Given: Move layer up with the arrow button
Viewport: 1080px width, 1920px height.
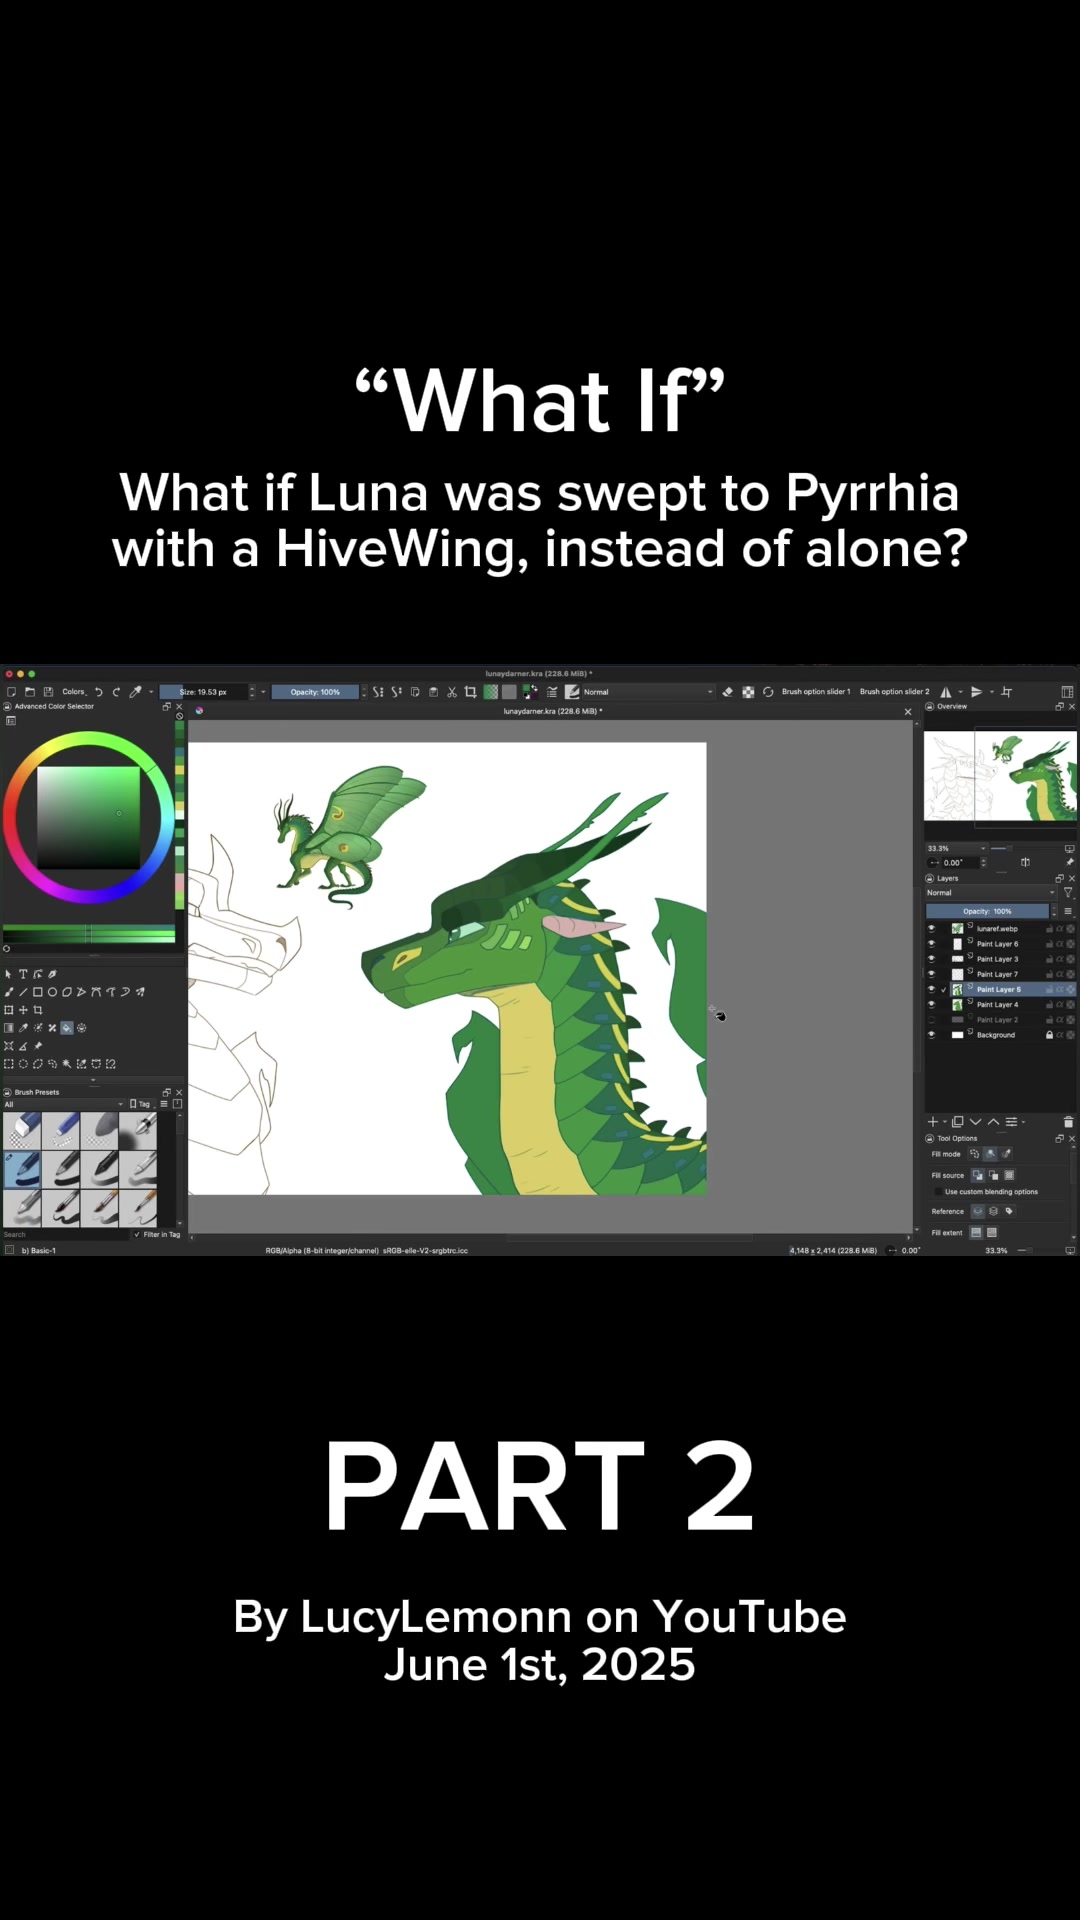Looking at the screenshot, I should point(994,1122).
